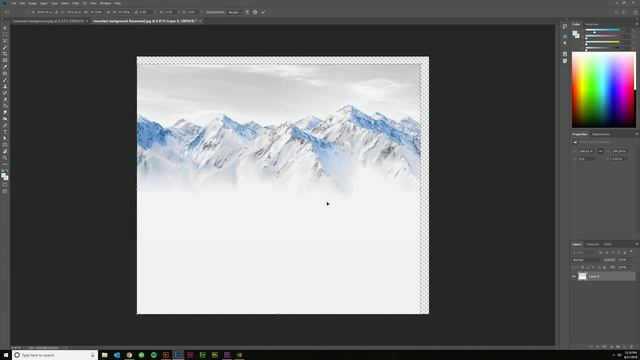This screenshot has width=640, height=360.
Task: Open the Interpolation dropdown
Action: pyautogui.click(x=234, y=12)
